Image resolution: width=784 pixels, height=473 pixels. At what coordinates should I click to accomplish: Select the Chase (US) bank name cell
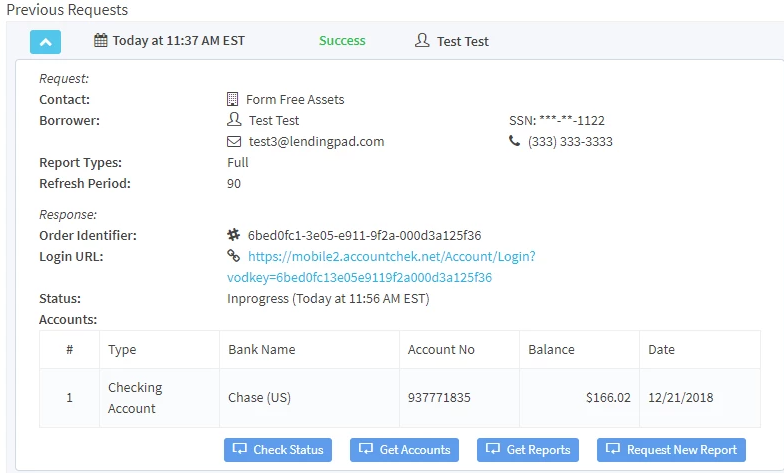(x=310, y=398)
